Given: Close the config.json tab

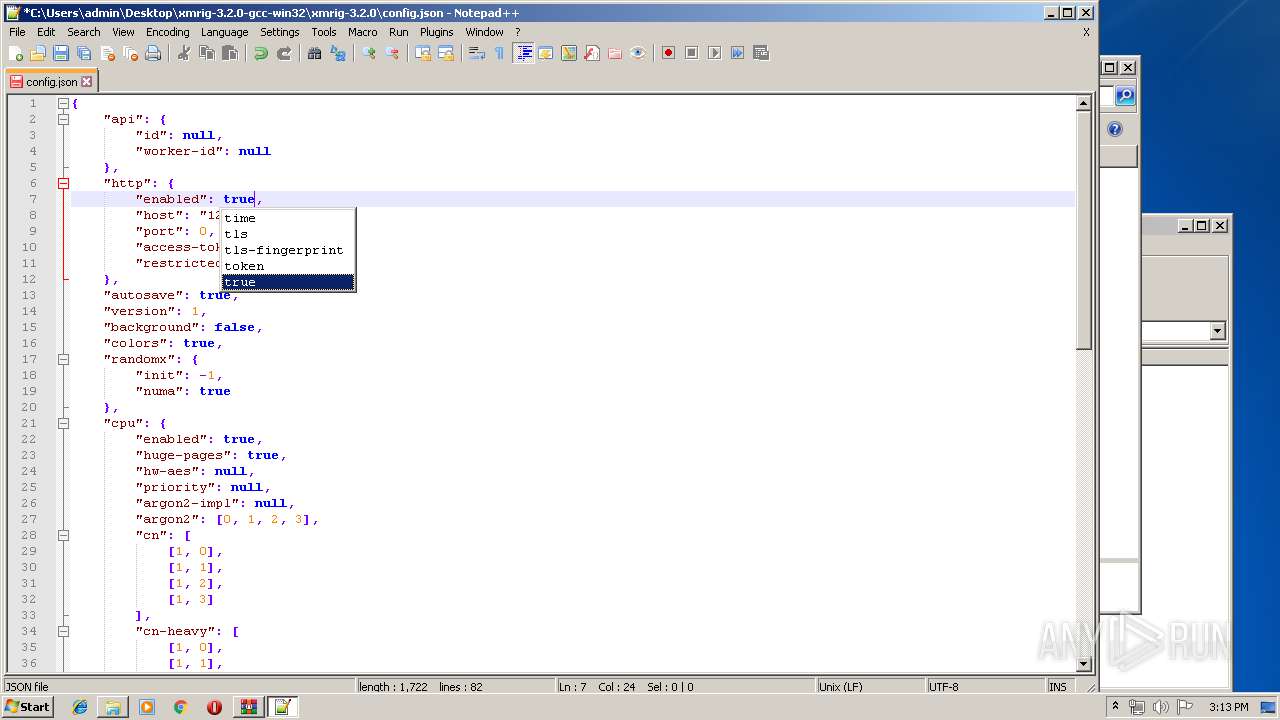Looking at the screenshot, I should 87,82.
